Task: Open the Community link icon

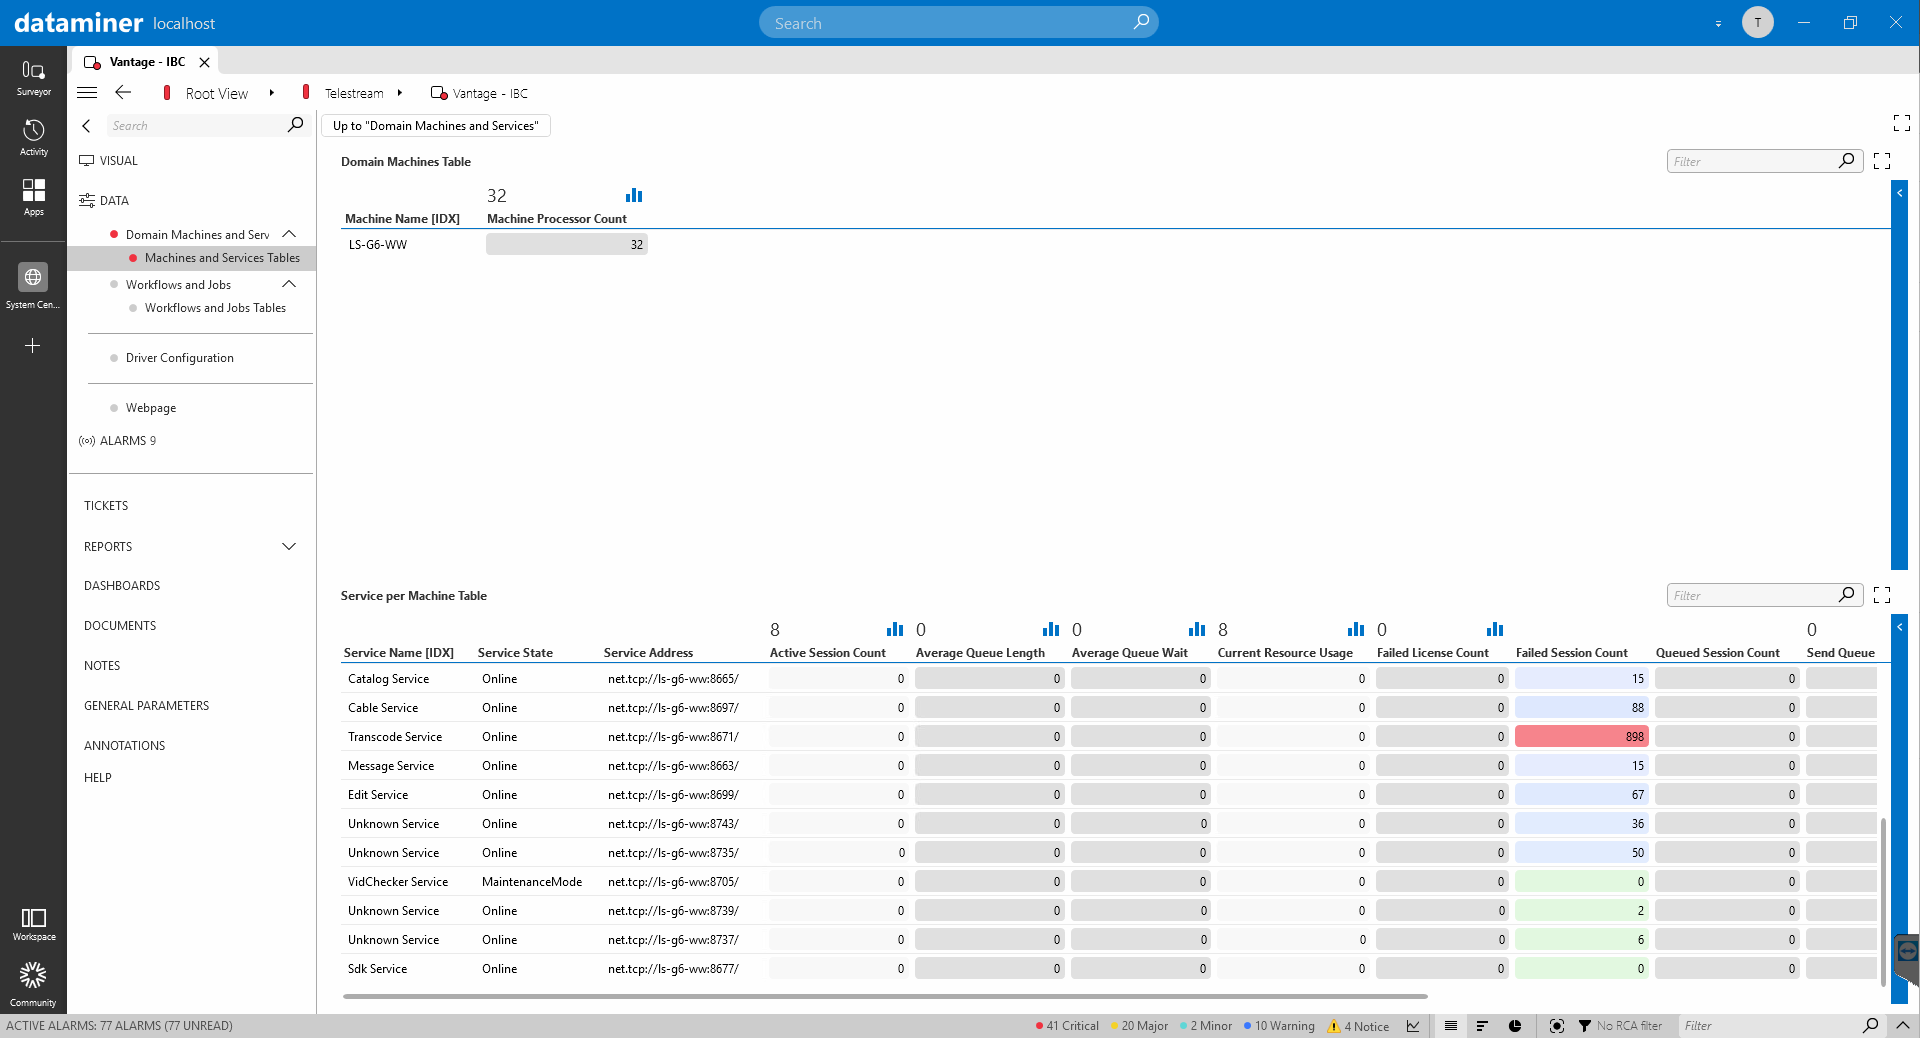Action: (33, 984)
